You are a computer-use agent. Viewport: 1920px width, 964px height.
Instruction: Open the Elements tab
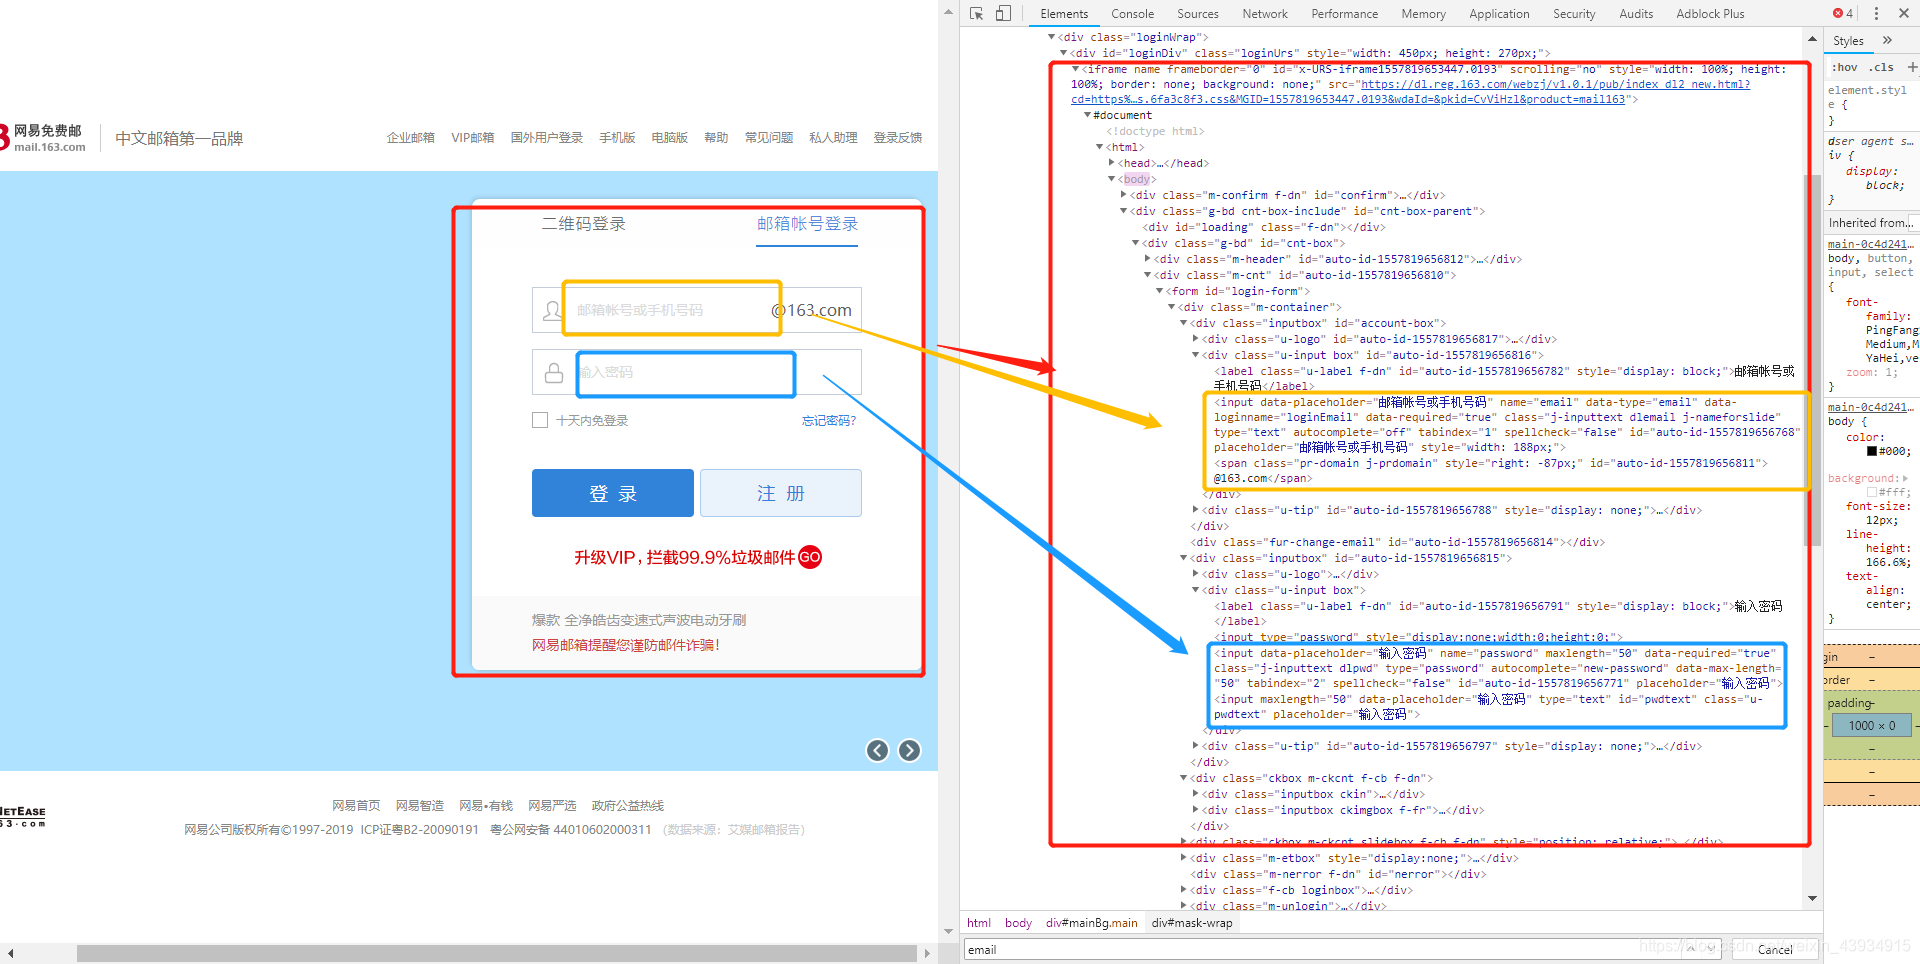[1064, 14]
